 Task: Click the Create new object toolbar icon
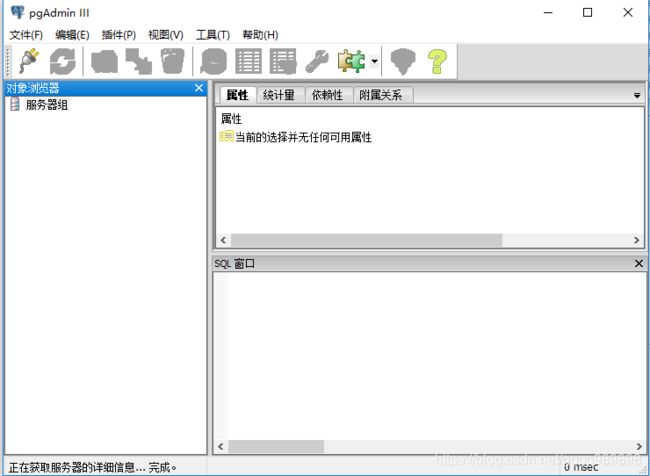[139, 61]
